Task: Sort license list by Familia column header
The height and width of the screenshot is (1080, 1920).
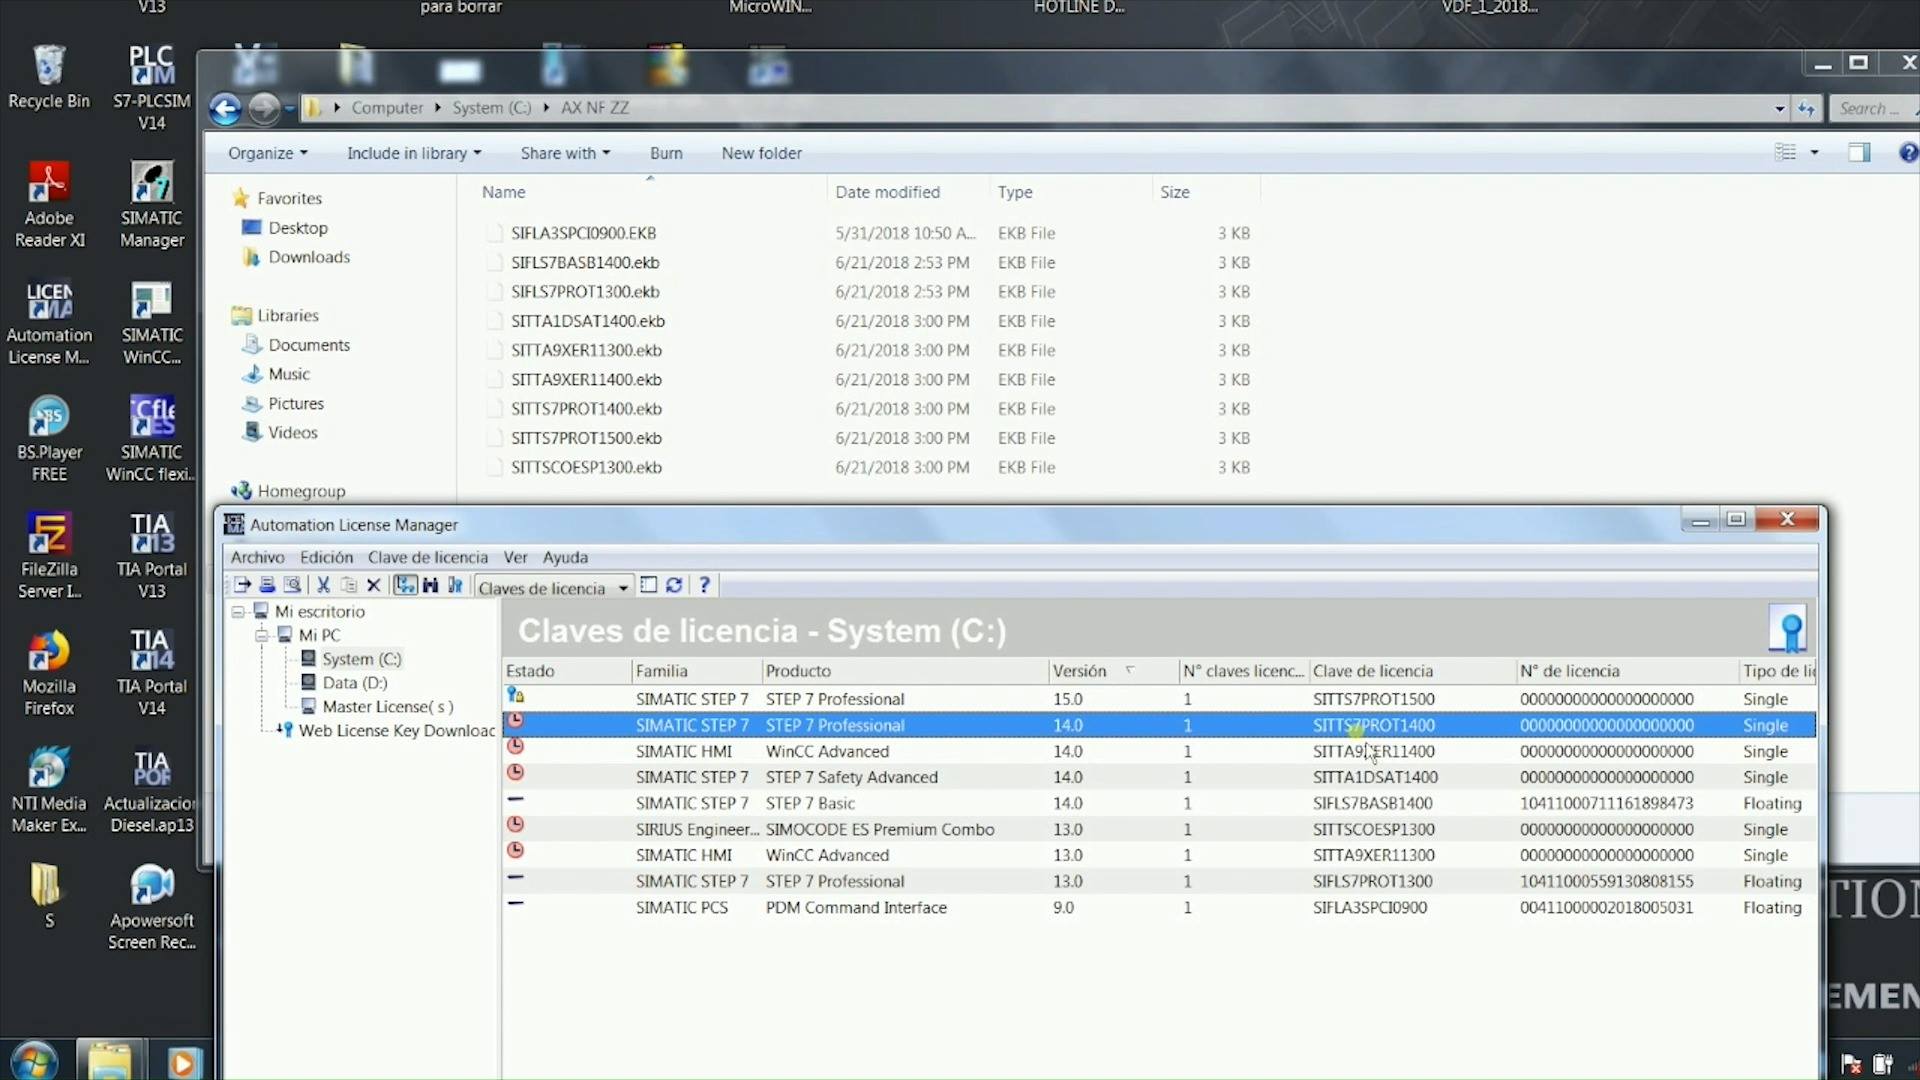Action: pyautogui.click(x=695, y=671)
